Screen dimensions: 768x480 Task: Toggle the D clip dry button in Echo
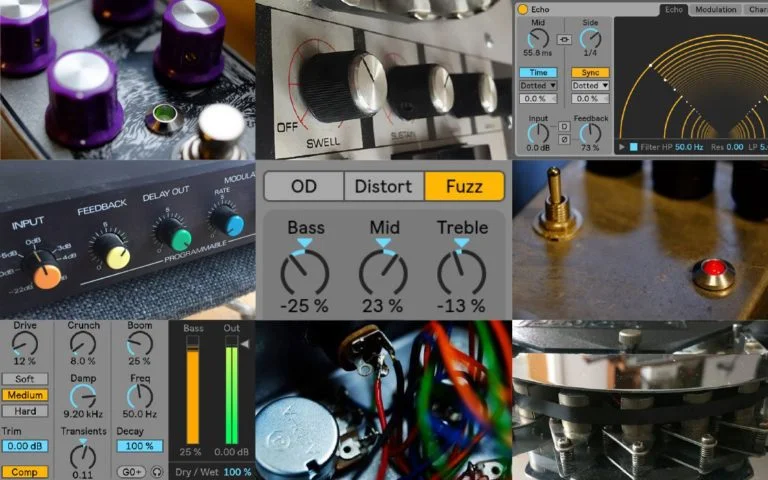564,126
